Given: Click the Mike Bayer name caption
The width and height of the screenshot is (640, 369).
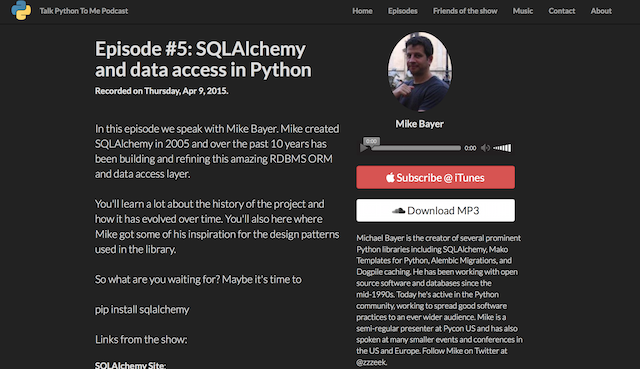Looking at the screenshot, I should 420,124.
